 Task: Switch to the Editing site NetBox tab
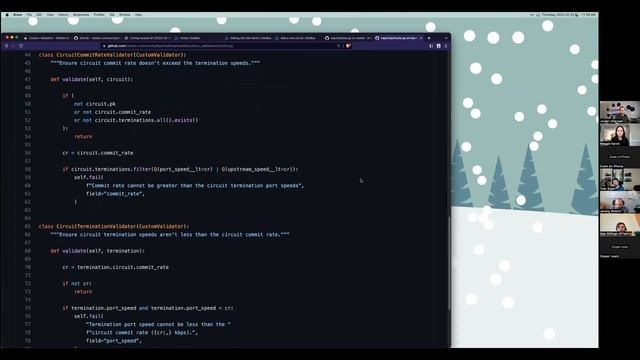pyautogui.click(x=248, y=38)
